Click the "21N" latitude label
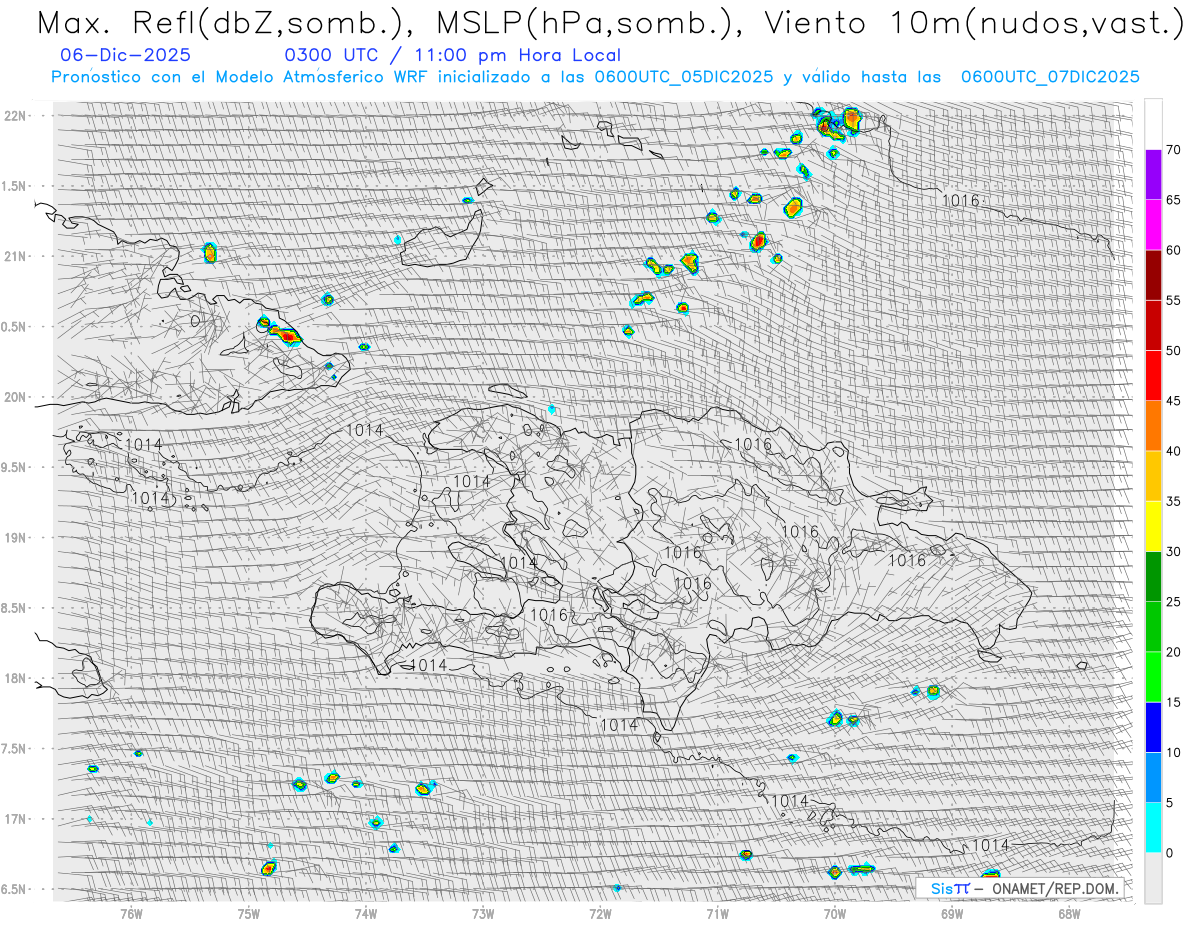 [x=15, y=256]
